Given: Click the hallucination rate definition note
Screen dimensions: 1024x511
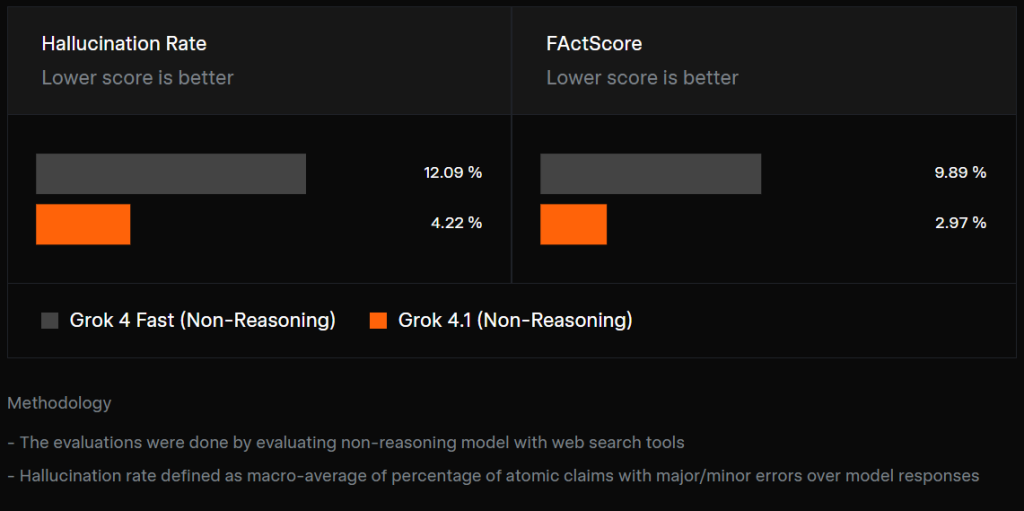Looking at the screenshot, I should (493, 476).
